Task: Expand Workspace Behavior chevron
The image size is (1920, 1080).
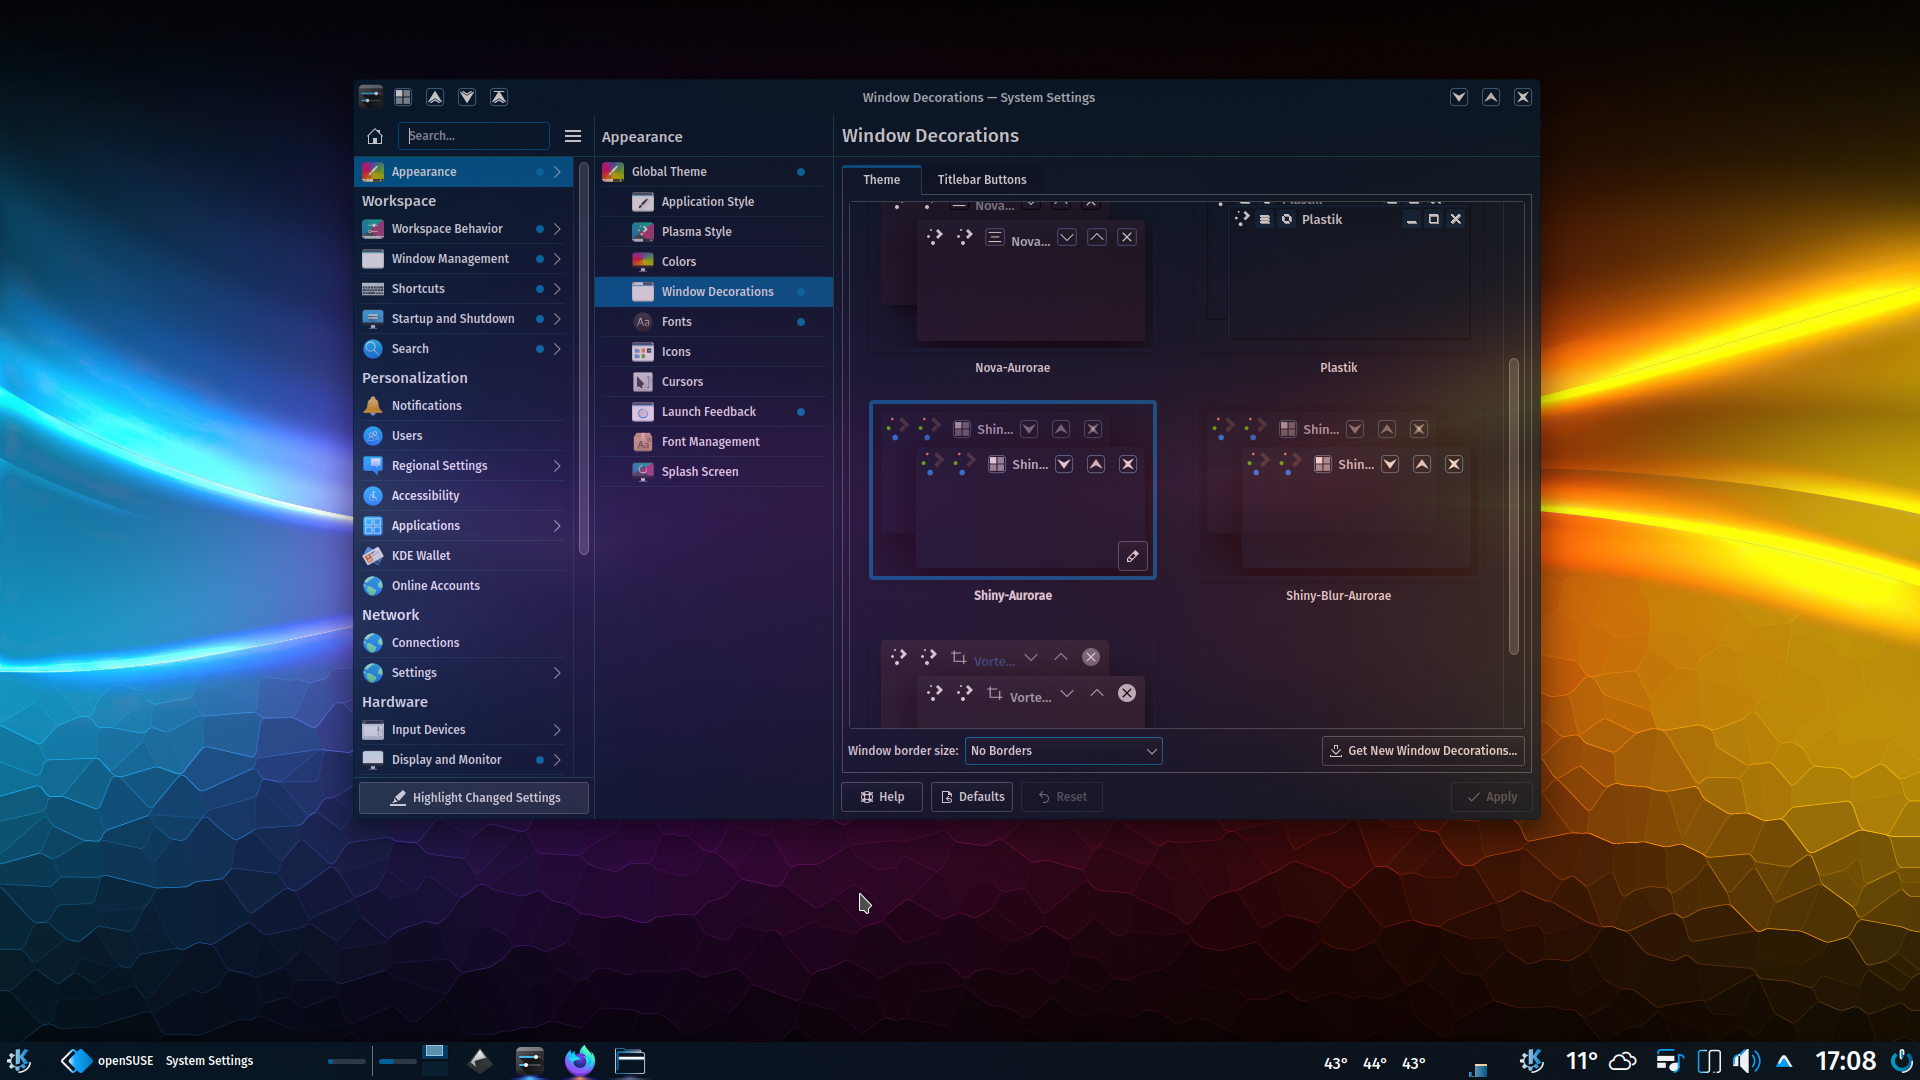Action: pos(557,229)
